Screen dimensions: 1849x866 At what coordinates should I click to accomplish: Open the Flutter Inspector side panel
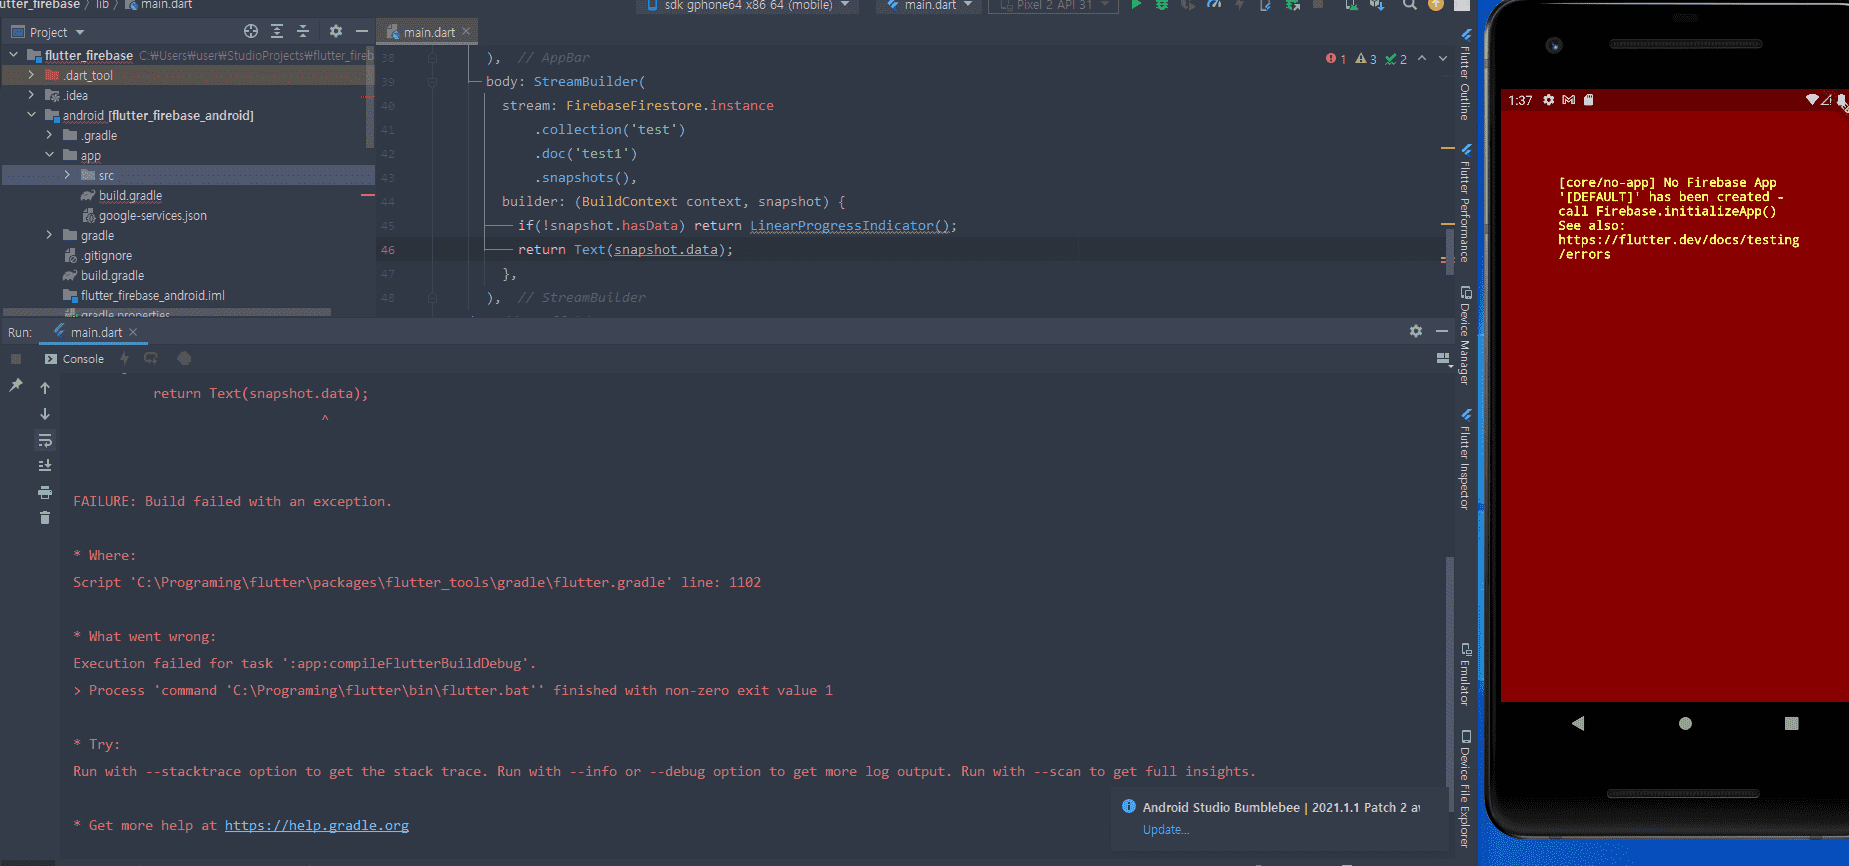click(1465, 459)
